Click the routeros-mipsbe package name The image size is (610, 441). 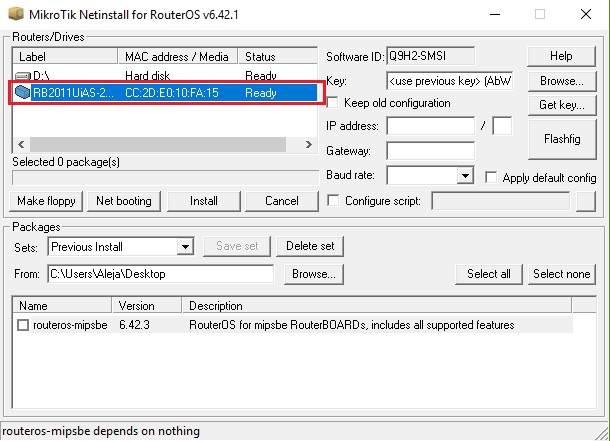70,325
